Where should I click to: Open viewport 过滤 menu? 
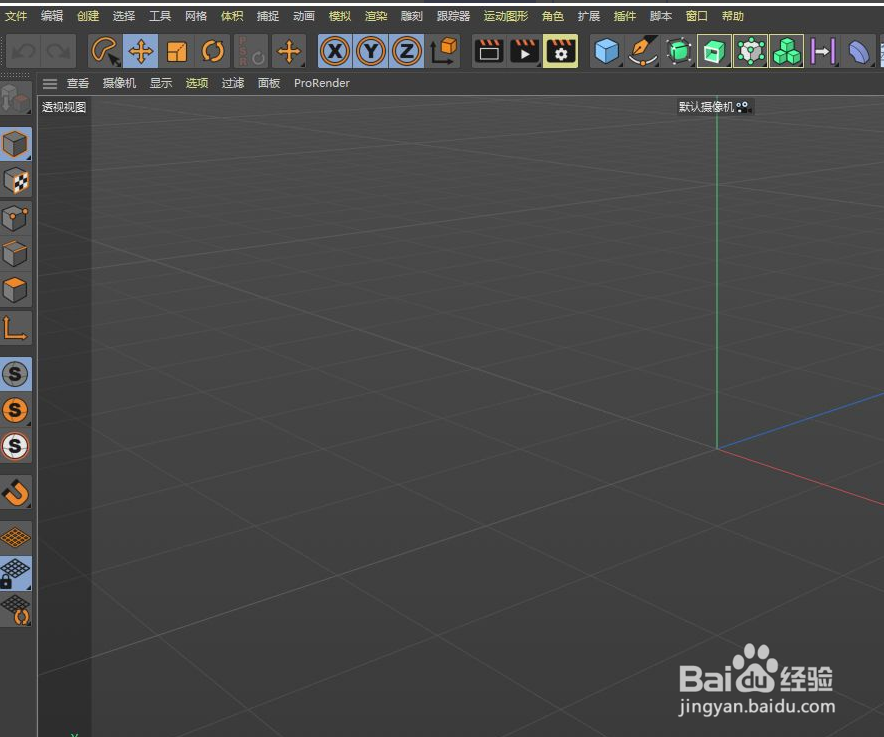[x=233, y=83]
